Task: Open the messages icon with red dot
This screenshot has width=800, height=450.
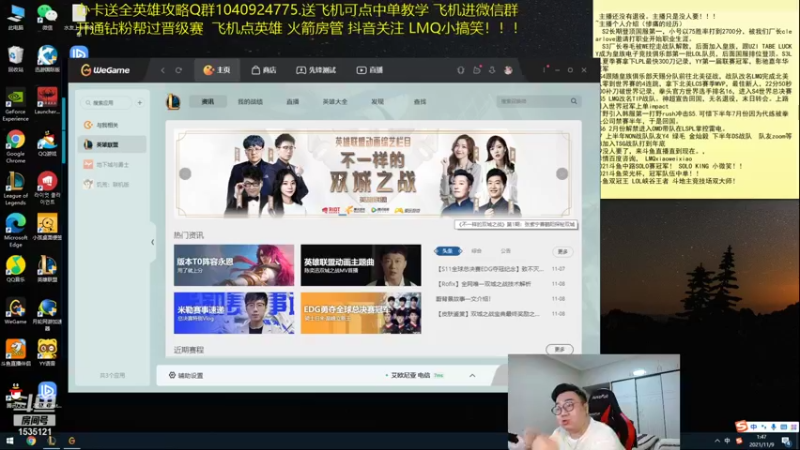Action: pos(477,70)
